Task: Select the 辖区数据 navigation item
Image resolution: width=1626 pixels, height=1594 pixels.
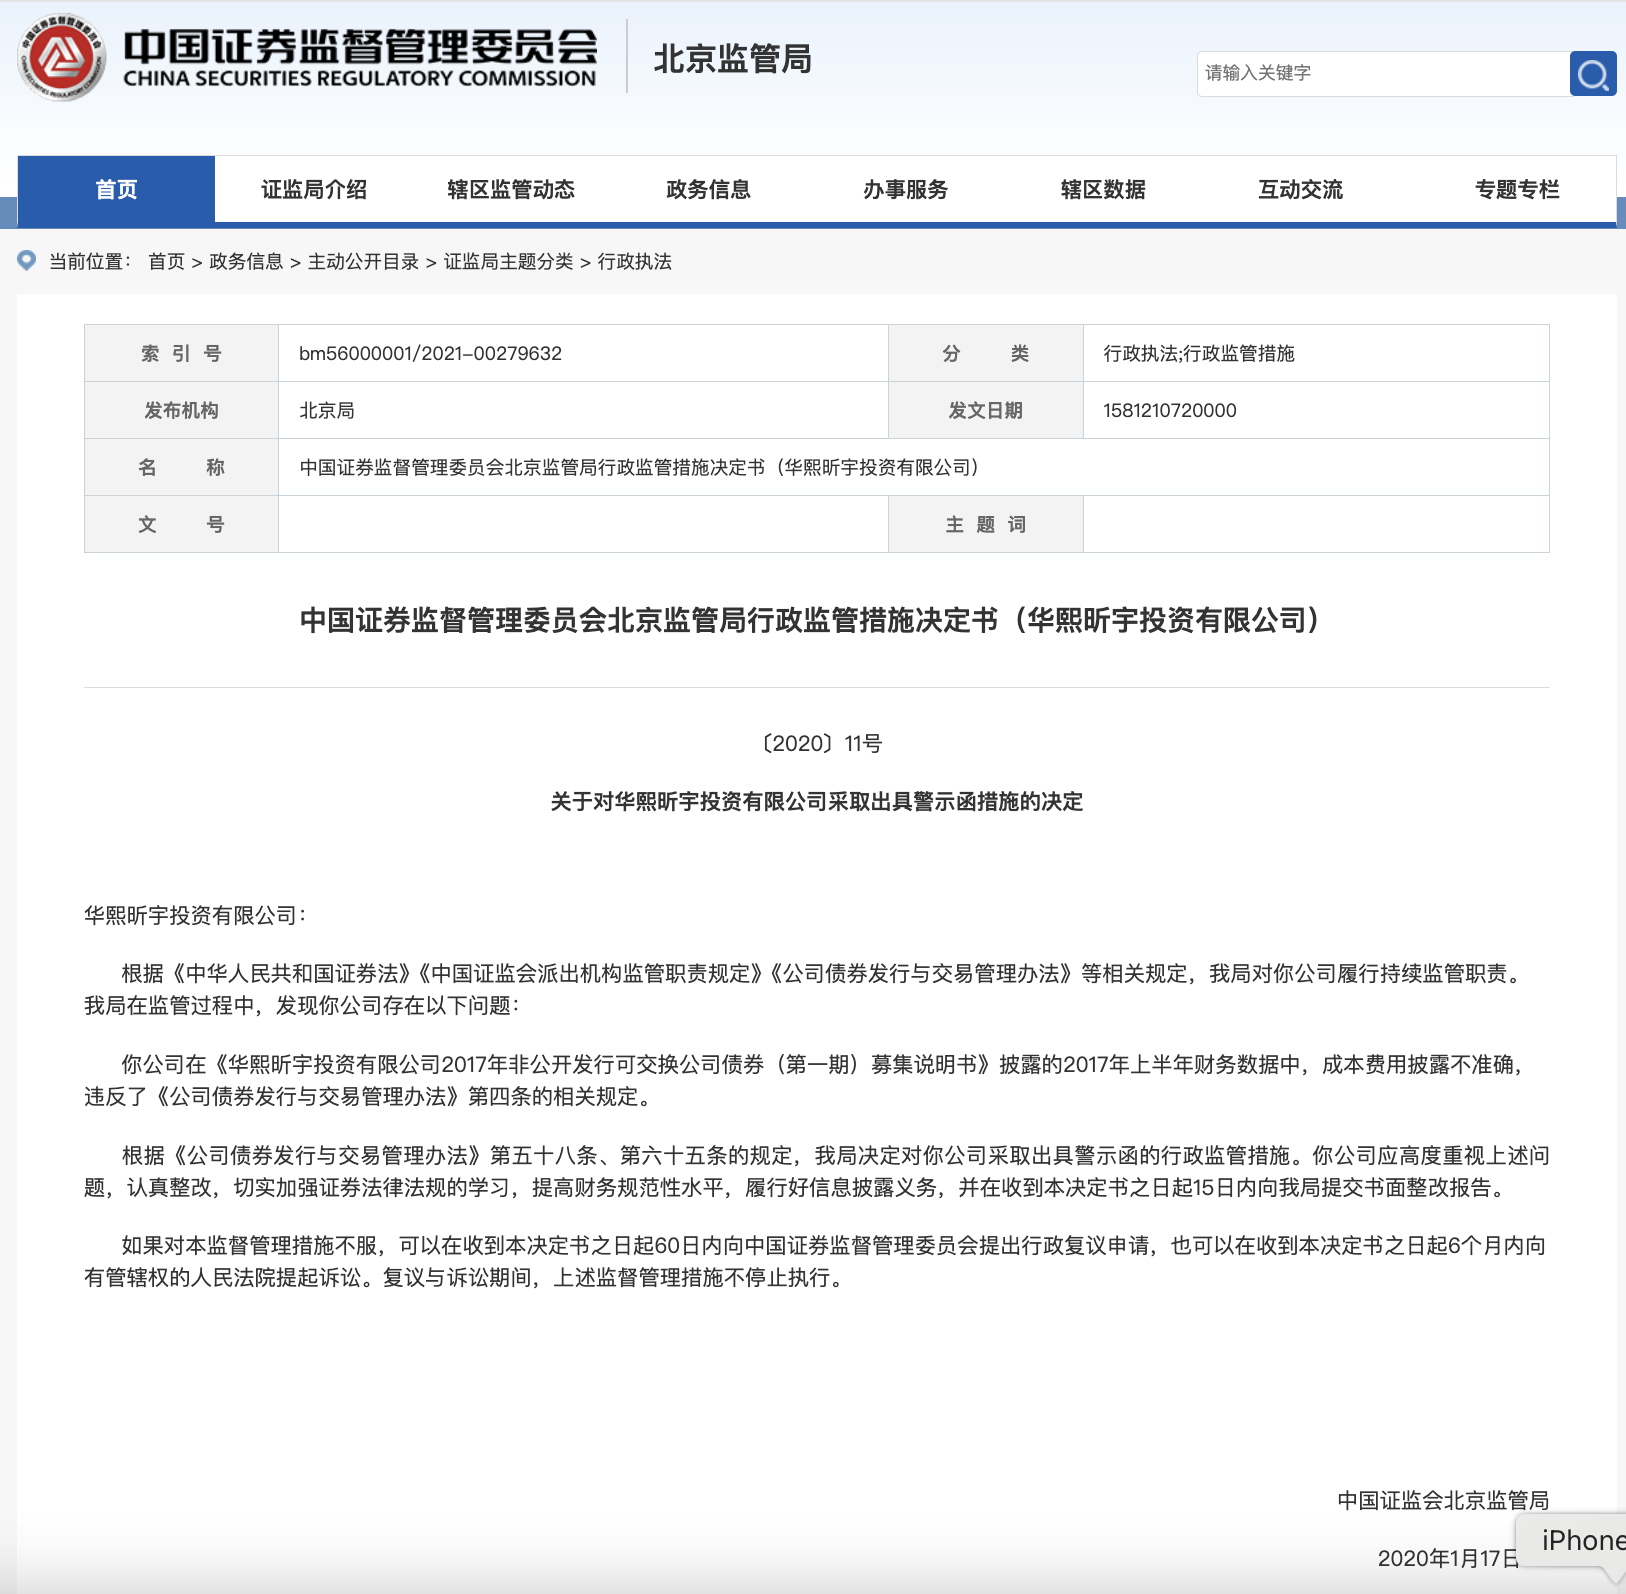Action: [1102, 189]
